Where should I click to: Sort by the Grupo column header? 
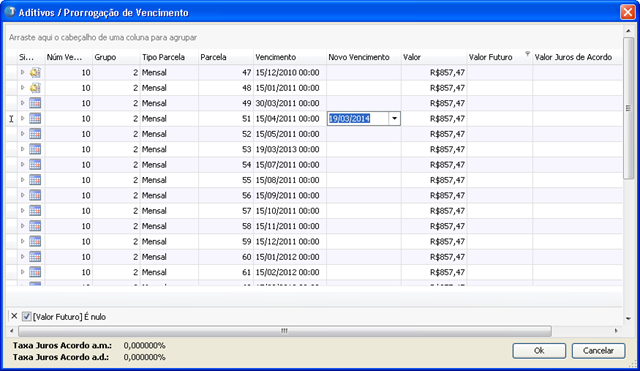pyautogui.click(x=116, y=57)
